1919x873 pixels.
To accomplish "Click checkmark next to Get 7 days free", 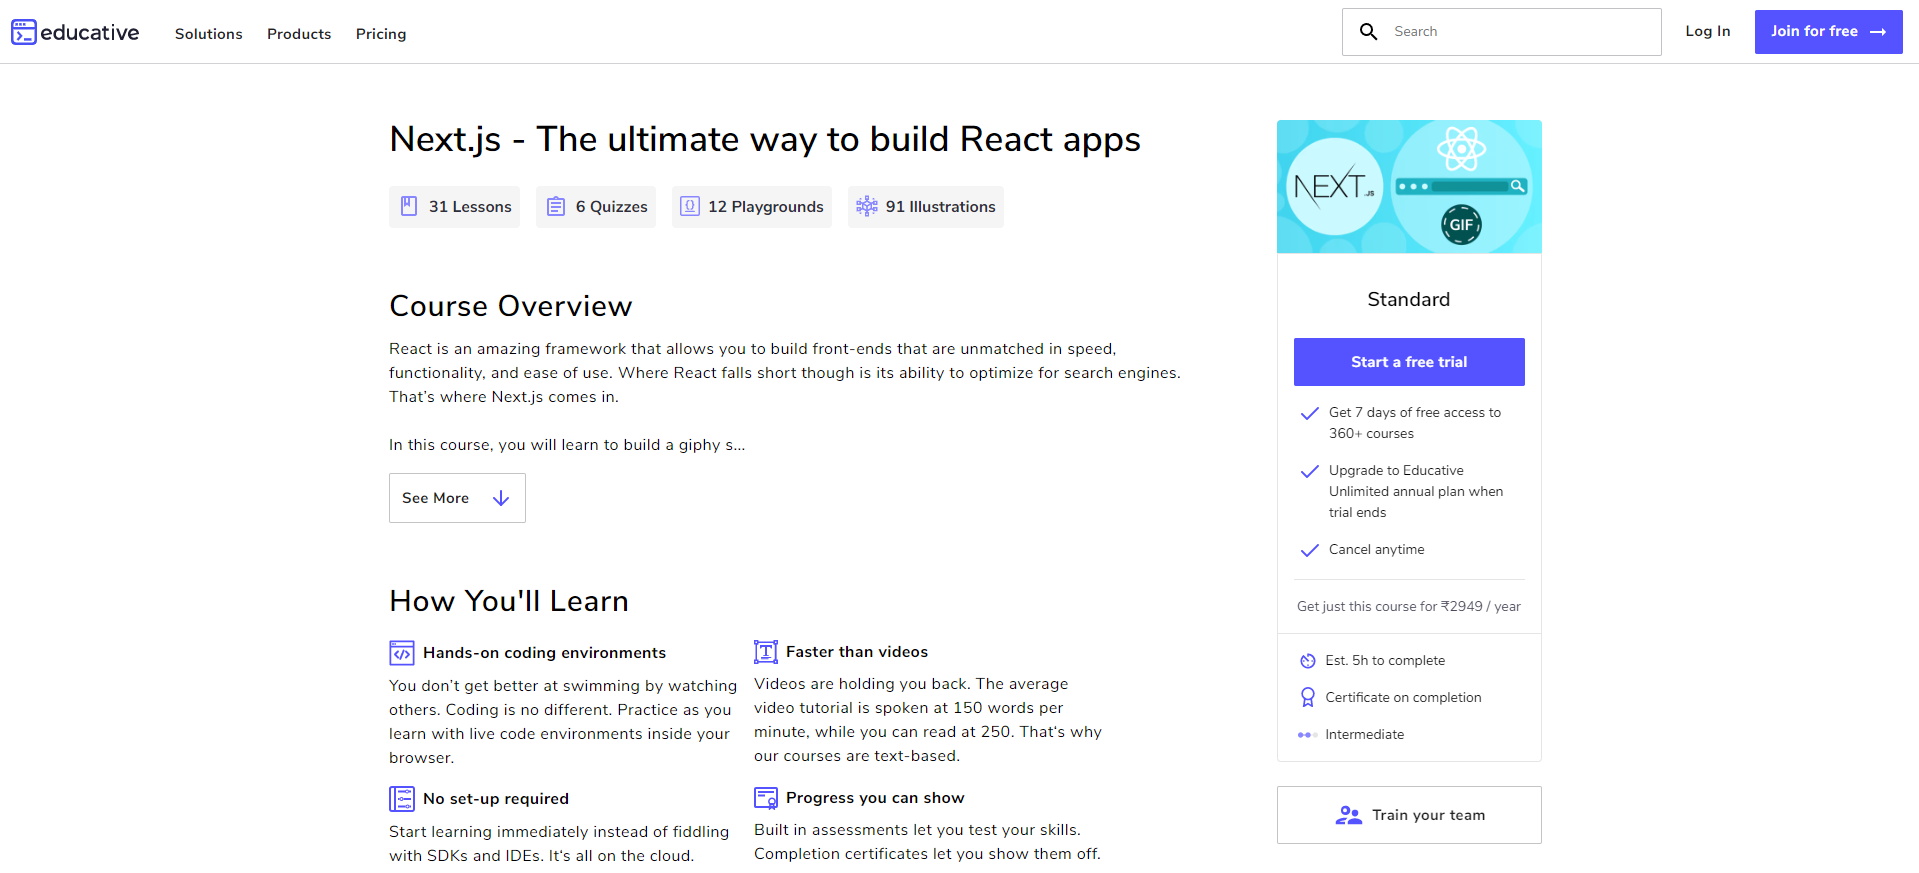I will (1309, 413).
